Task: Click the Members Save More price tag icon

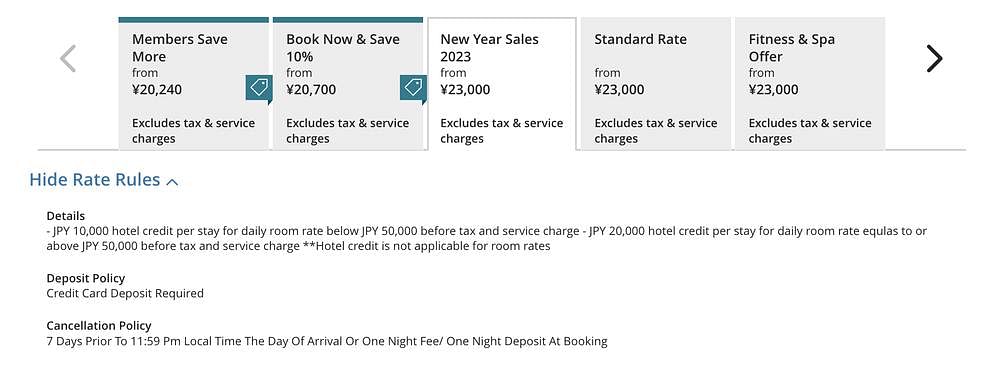Action: coord(259,89)
